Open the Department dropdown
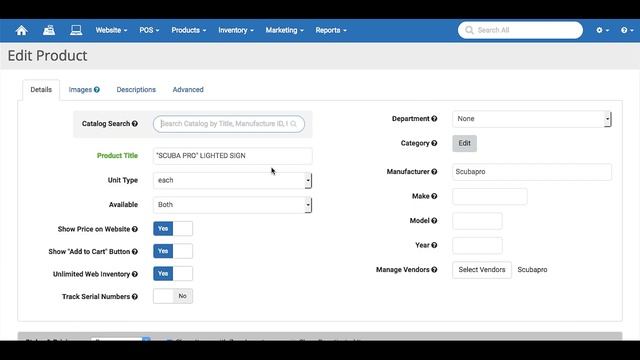Image resolution: width=640 pixels, height=360 pixels. tap(532, 119)
